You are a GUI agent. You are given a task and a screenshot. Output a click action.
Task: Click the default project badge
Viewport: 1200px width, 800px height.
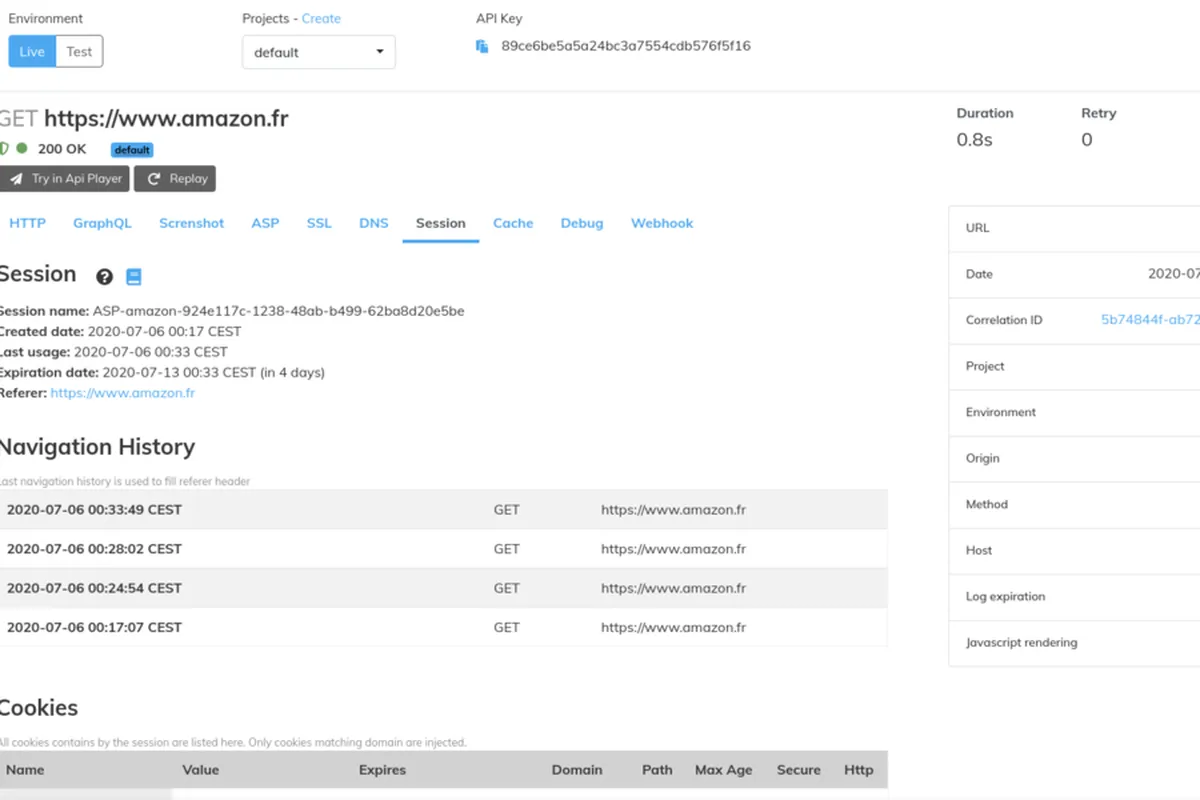pyautogui.click(x=132, y=150)
